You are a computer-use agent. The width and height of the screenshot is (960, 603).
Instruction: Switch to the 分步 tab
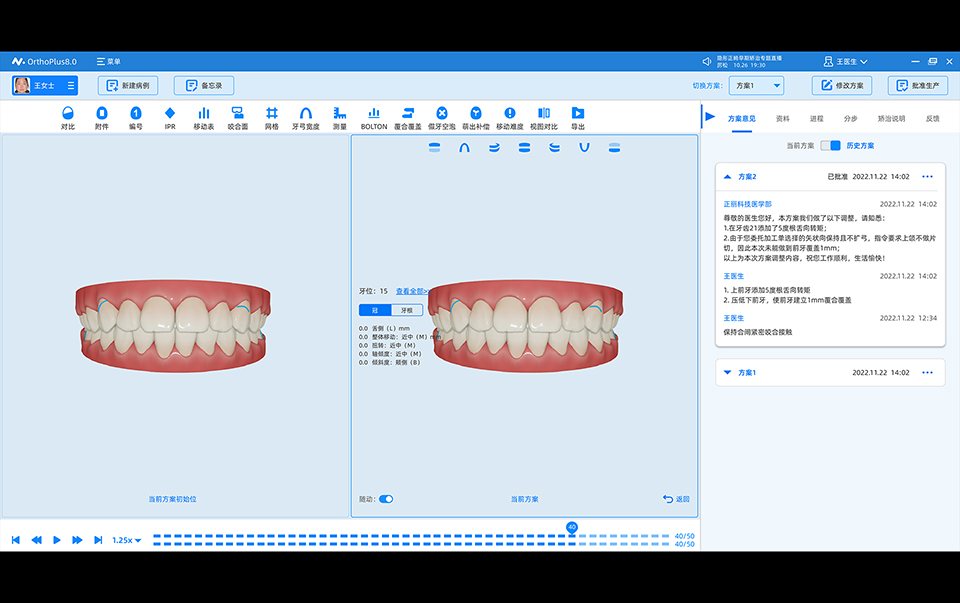point(850,118)
